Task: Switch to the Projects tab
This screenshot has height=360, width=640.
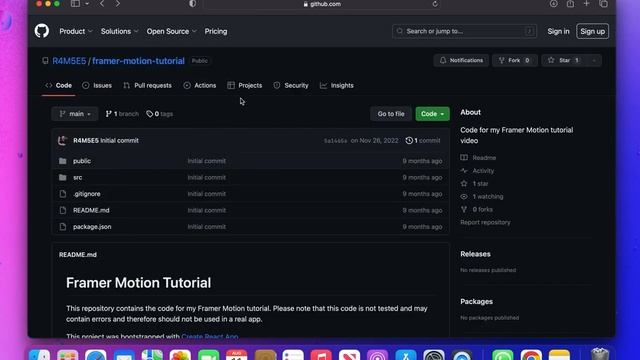Action: tap(245, 85)
